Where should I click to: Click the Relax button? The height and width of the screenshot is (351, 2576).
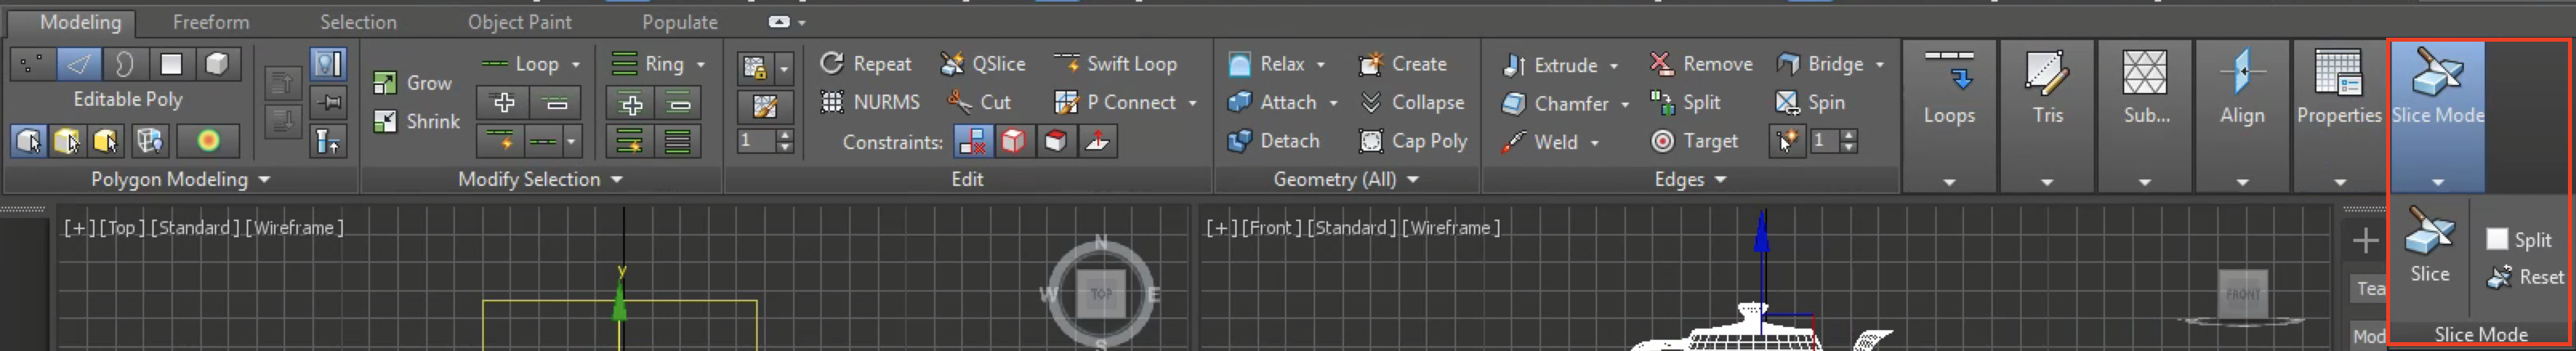pyautogui.click(x=1266, y=64)
